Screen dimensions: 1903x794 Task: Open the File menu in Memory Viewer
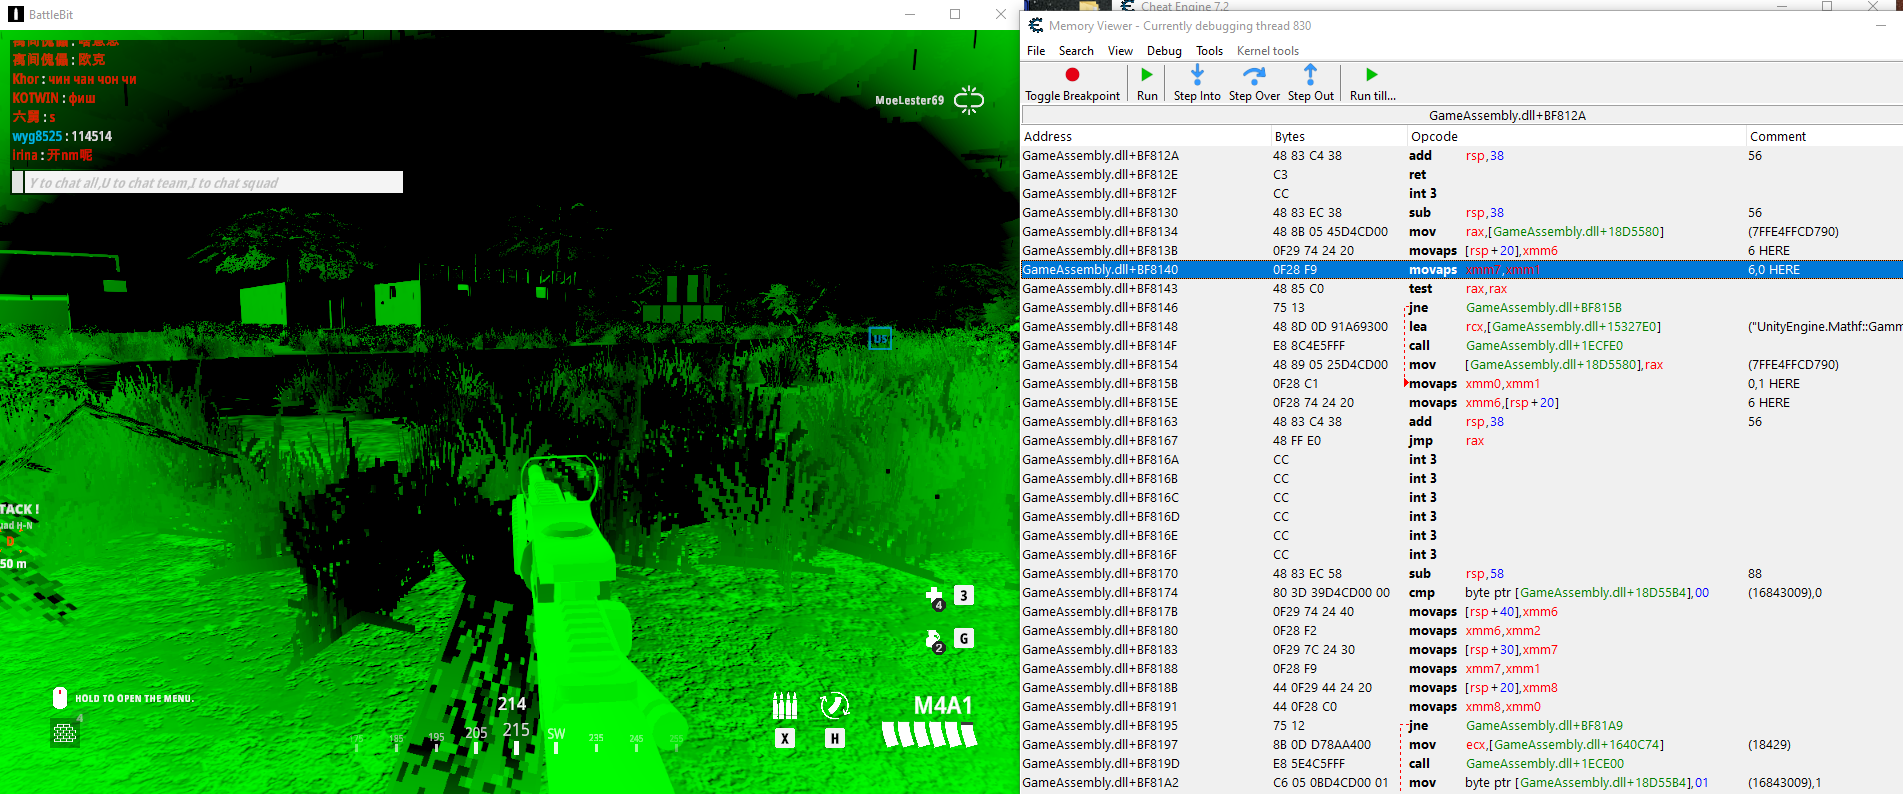(1036, 51)
